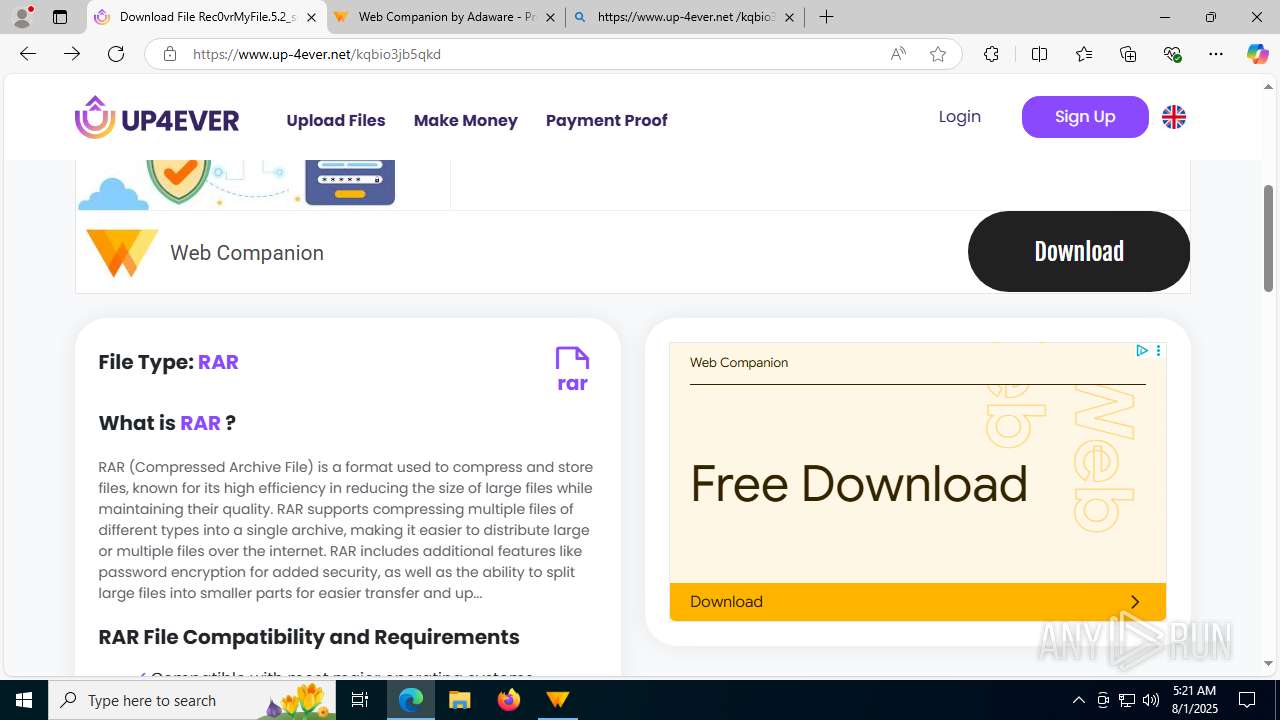Open Microsoft Edge from the taskbar
Image resolution: width=1280 pixels, height=720 pixels.
click(411, 700)
